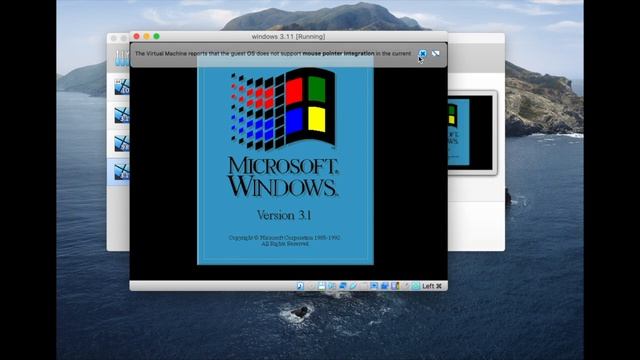640x360 pixels.
Task: Select highlighted VM entry in VirtualBox Manager list
Action: (119, 172)
